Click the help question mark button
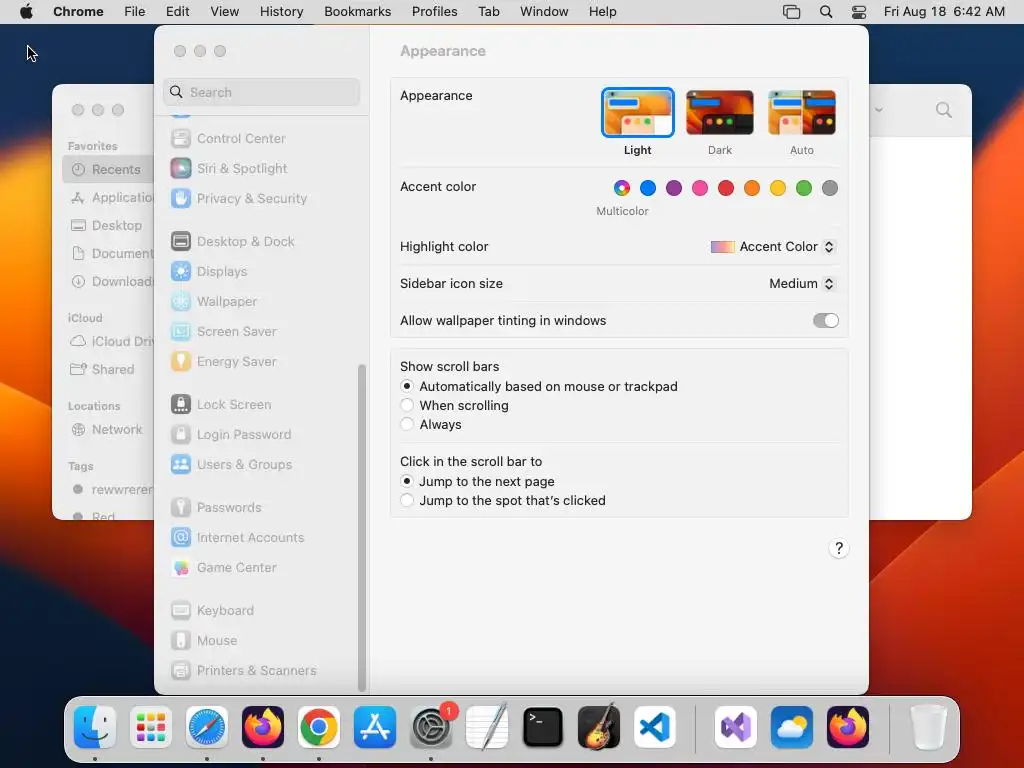The image size is (1024, 768). (839, 549)
